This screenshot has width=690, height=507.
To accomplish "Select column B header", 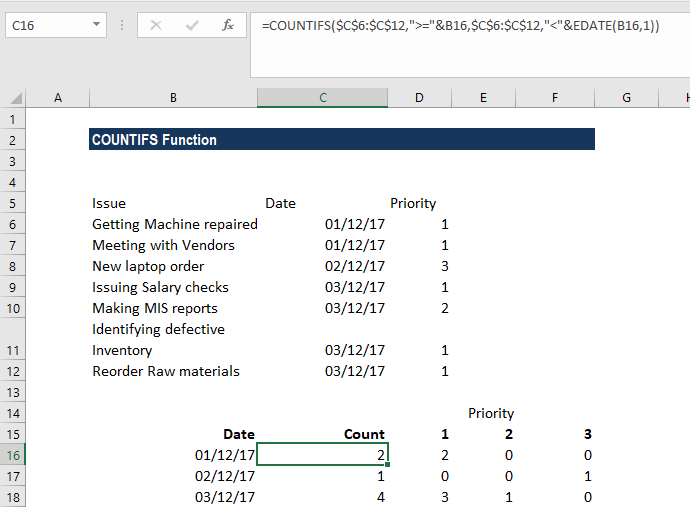I will (x=173, y=98).
